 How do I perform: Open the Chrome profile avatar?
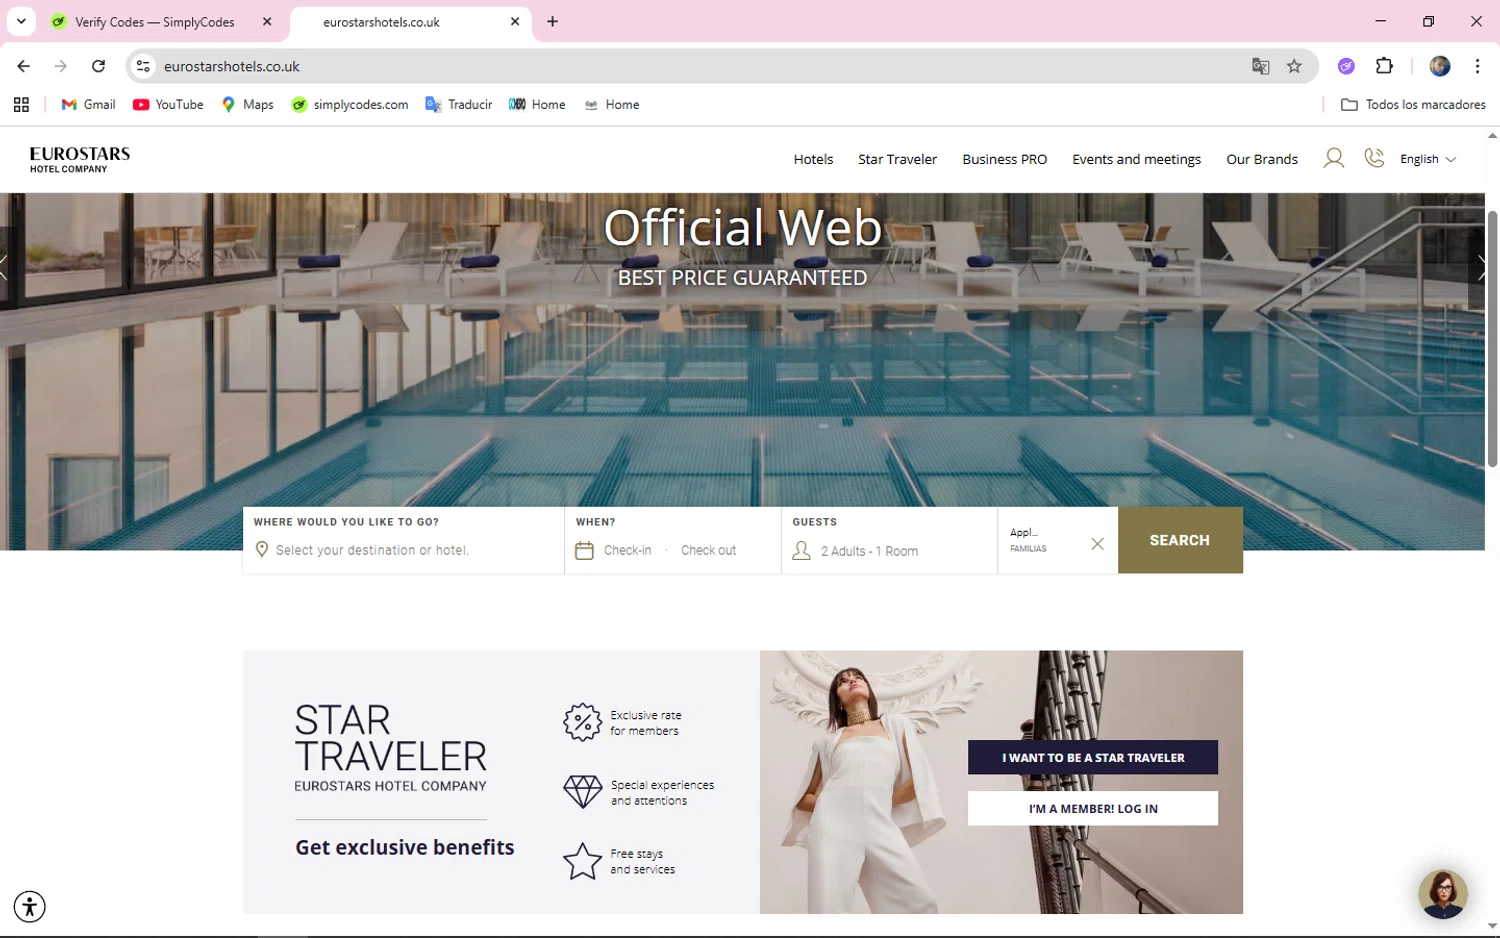pyautogui.click(x=1439, y=66)
